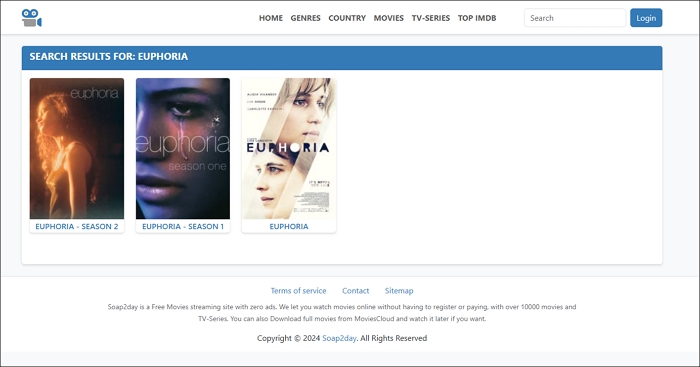Open the Euphoria Season 2 poster thumbnail

point(77,148)
